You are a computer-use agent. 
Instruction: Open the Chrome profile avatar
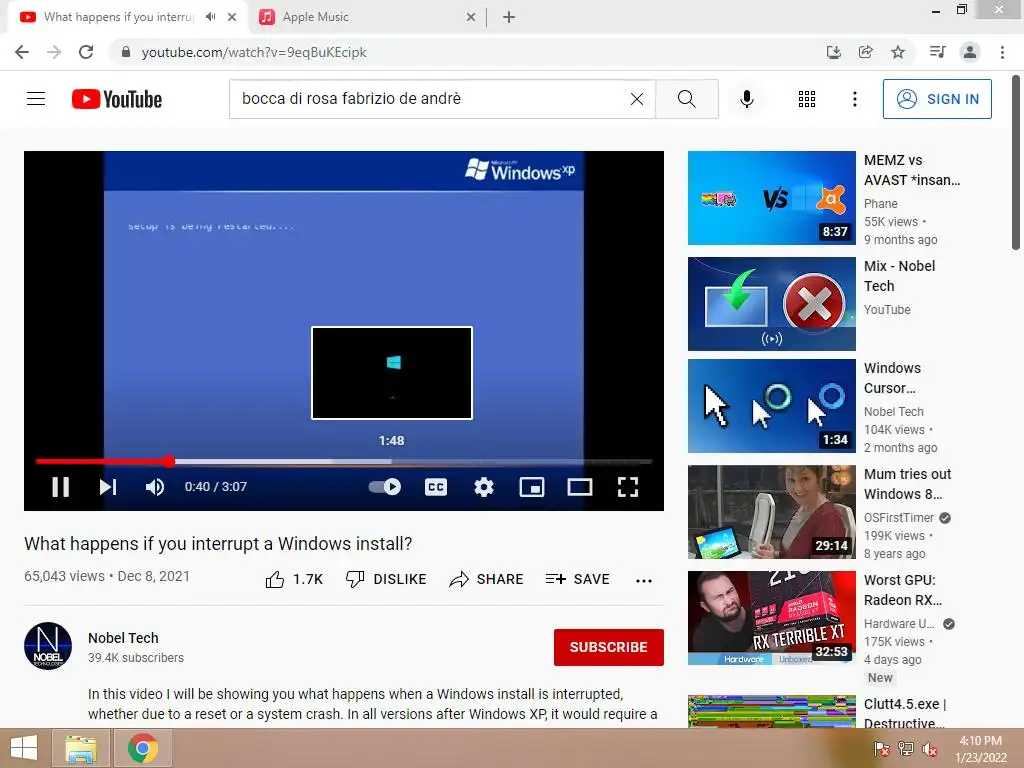970,52
